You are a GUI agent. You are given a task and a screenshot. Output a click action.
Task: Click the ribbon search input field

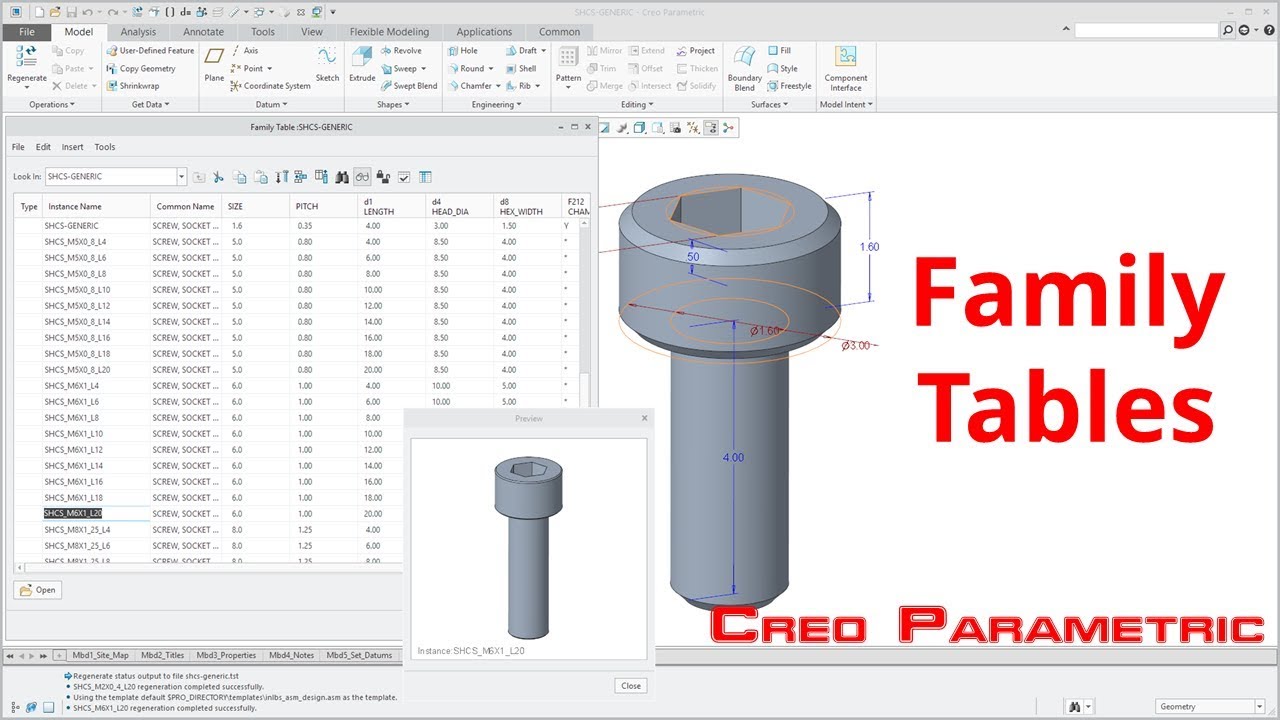point(1147,31)
